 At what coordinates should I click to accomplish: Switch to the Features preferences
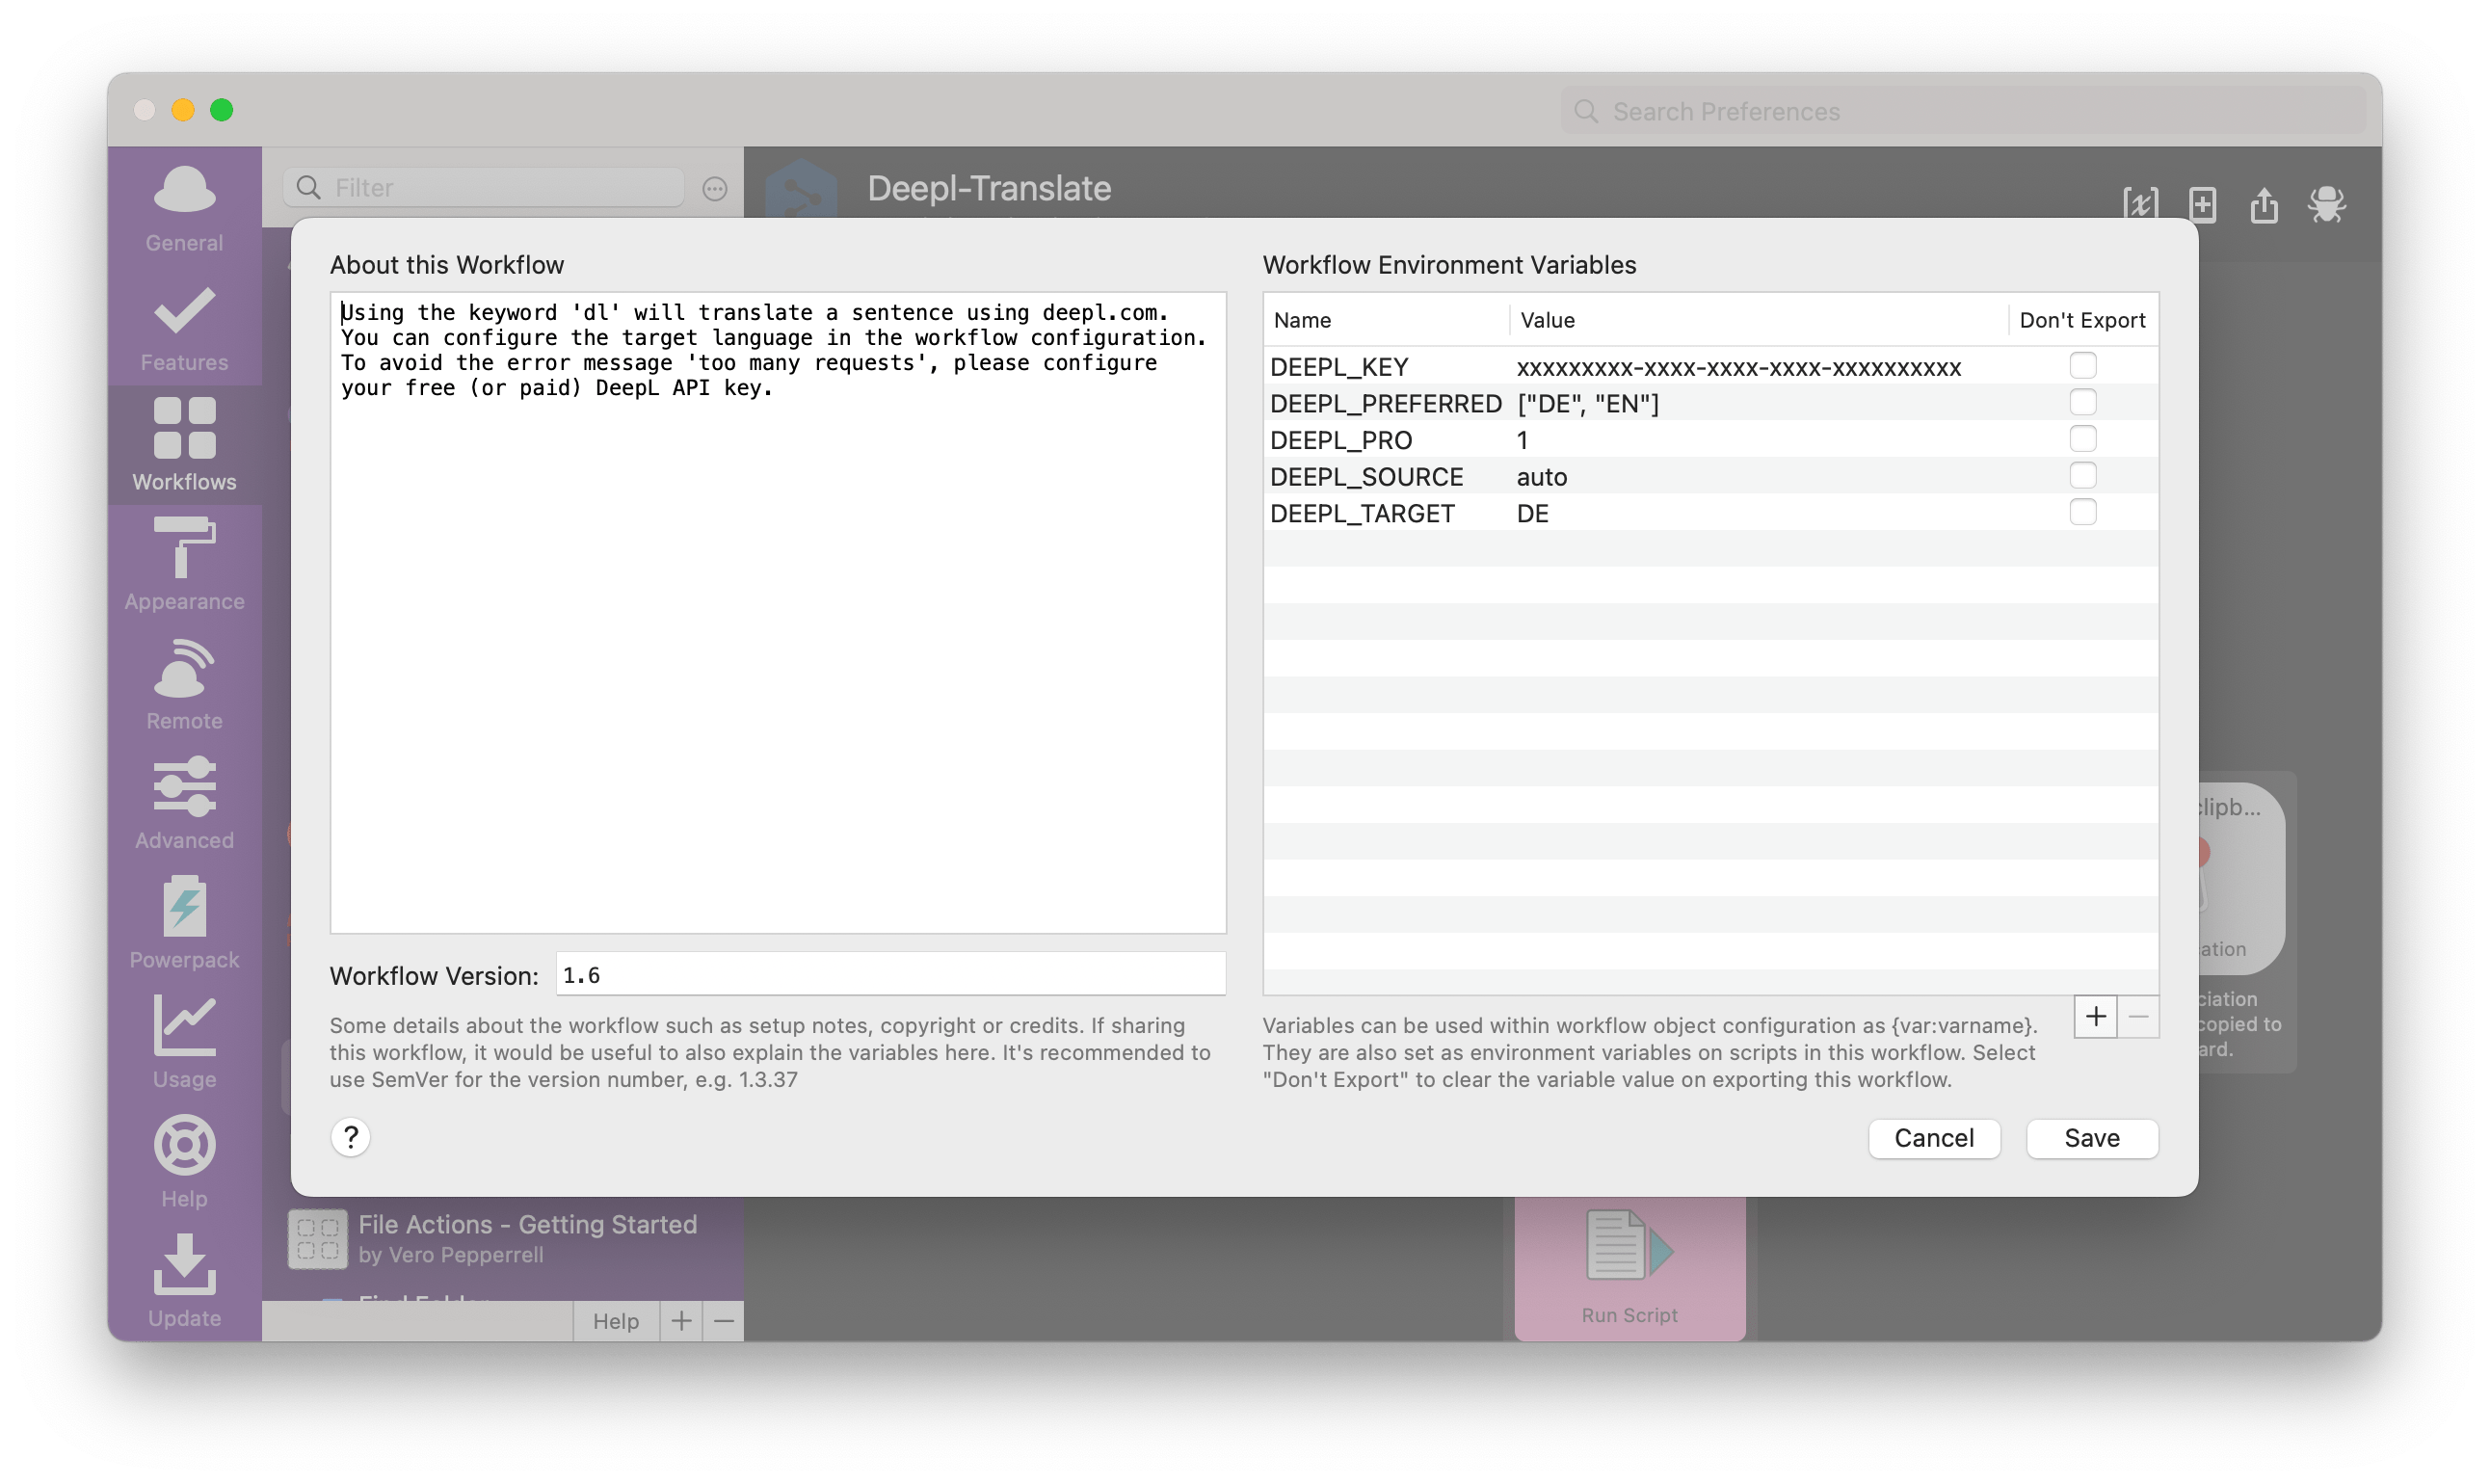184,328
